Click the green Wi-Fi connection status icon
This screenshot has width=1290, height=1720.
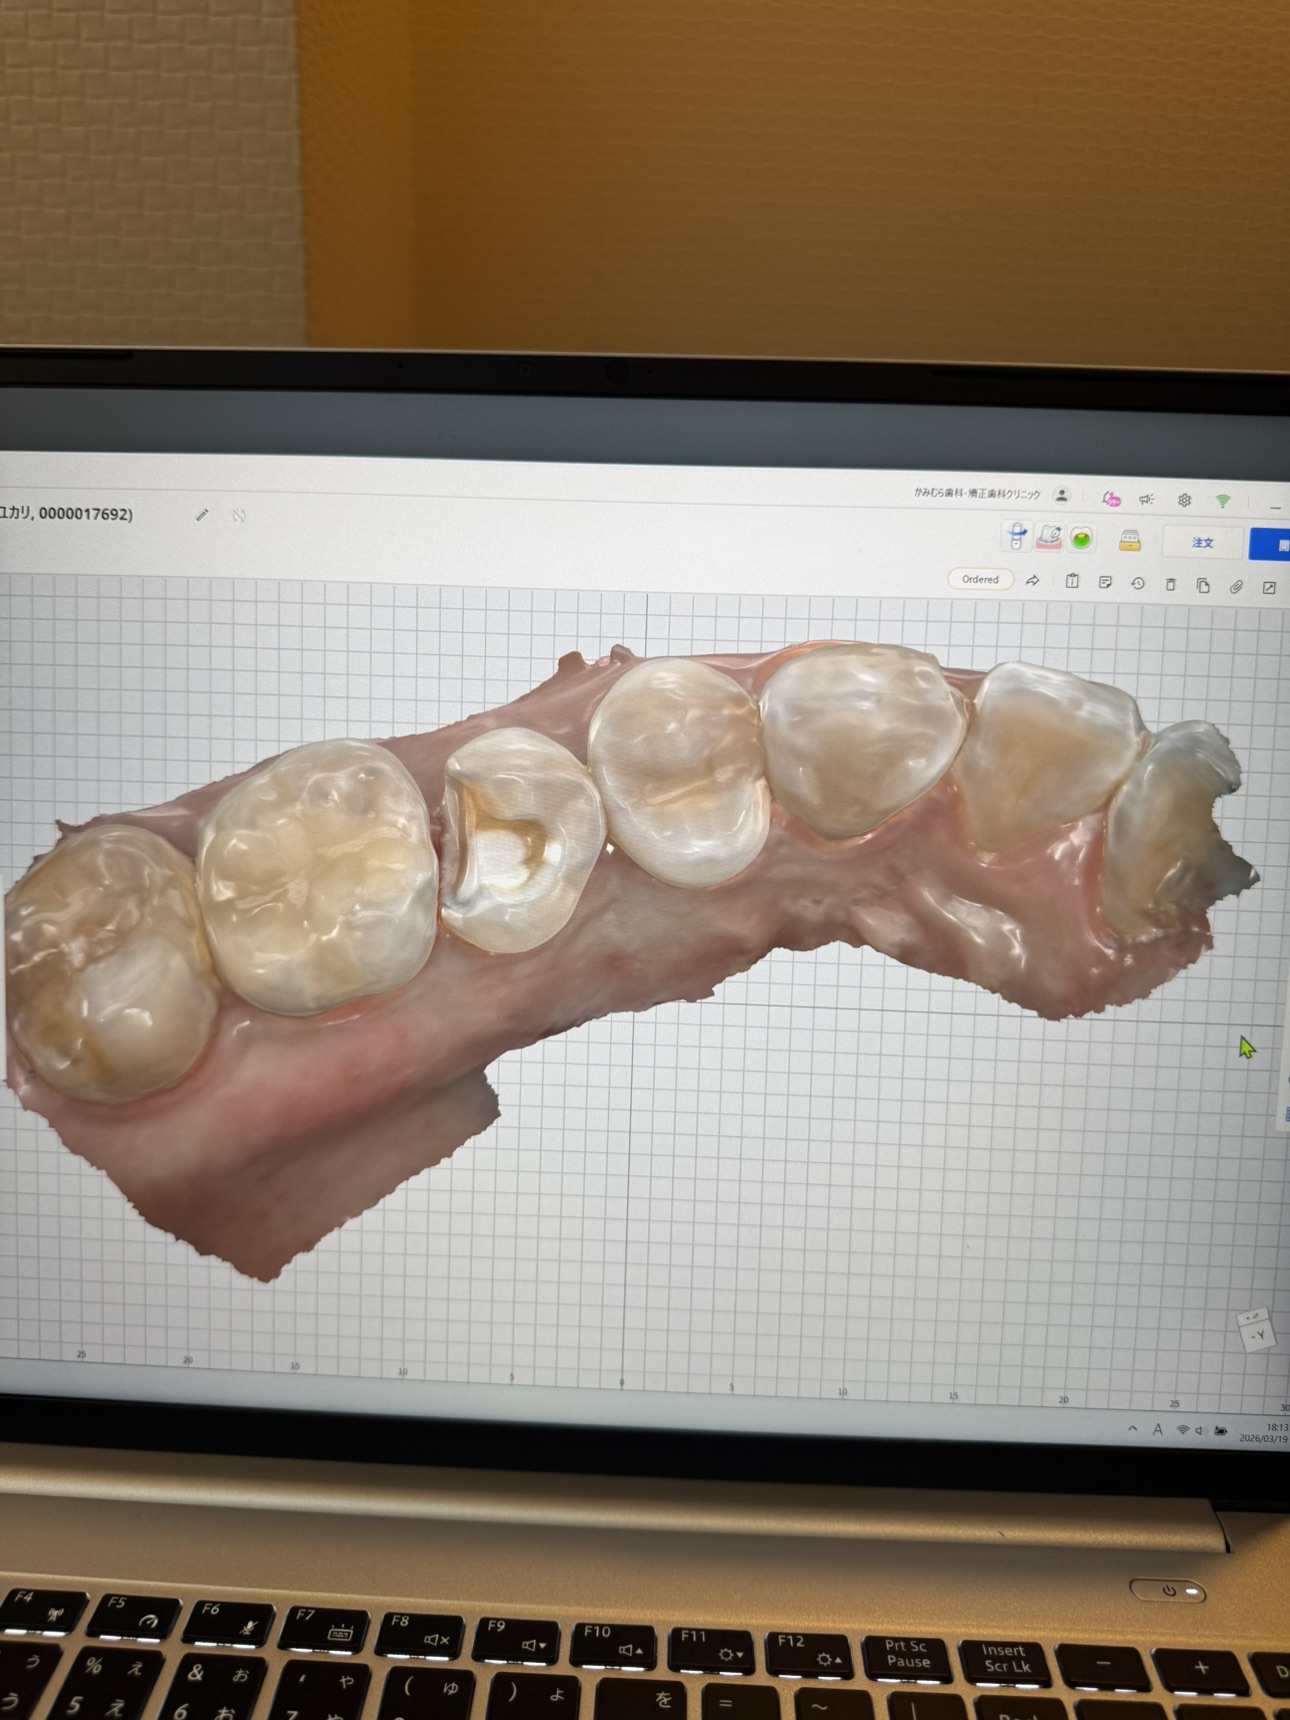[x=1222, y=500]
